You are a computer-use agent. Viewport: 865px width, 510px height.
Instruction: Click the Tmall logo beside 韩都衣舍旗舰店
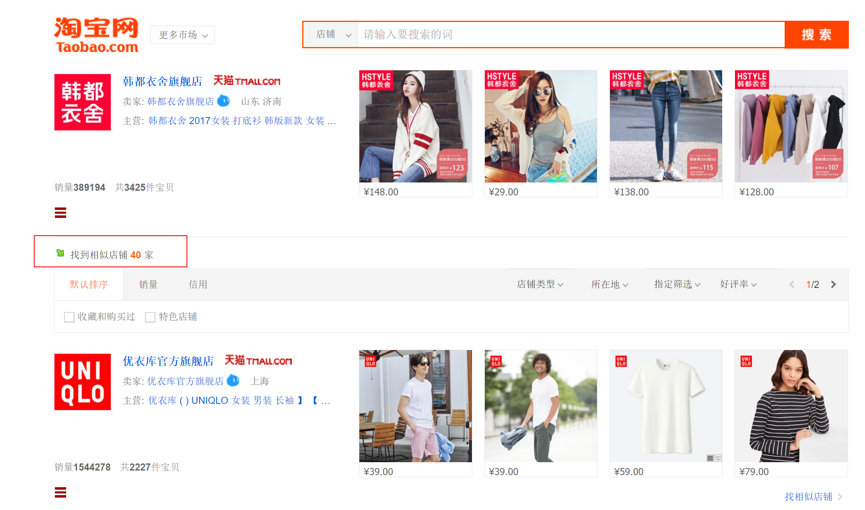click(x=247, y=81)
